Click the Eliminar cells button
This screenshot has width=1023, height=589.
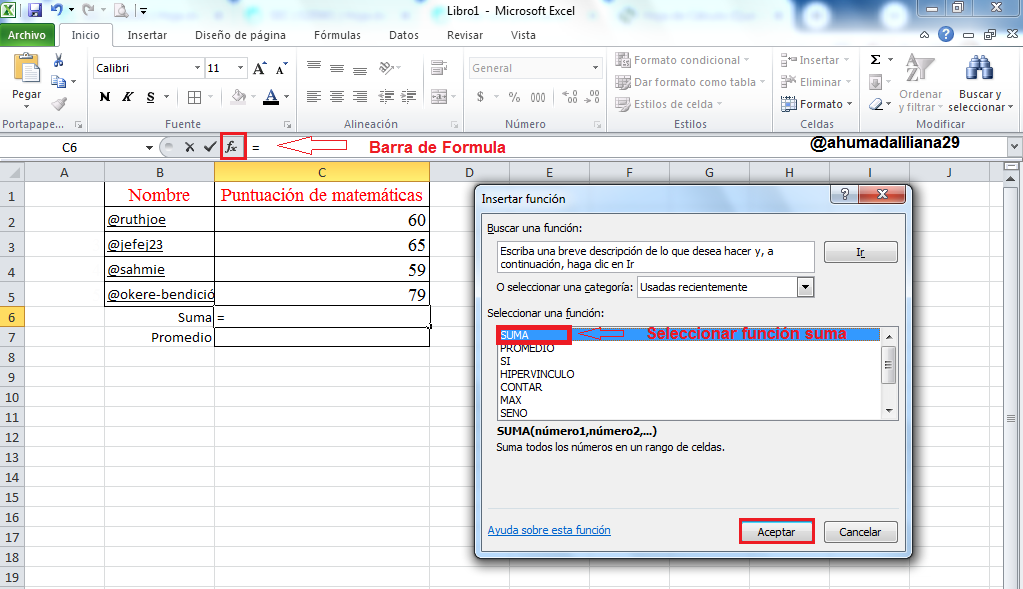[816, 82]
